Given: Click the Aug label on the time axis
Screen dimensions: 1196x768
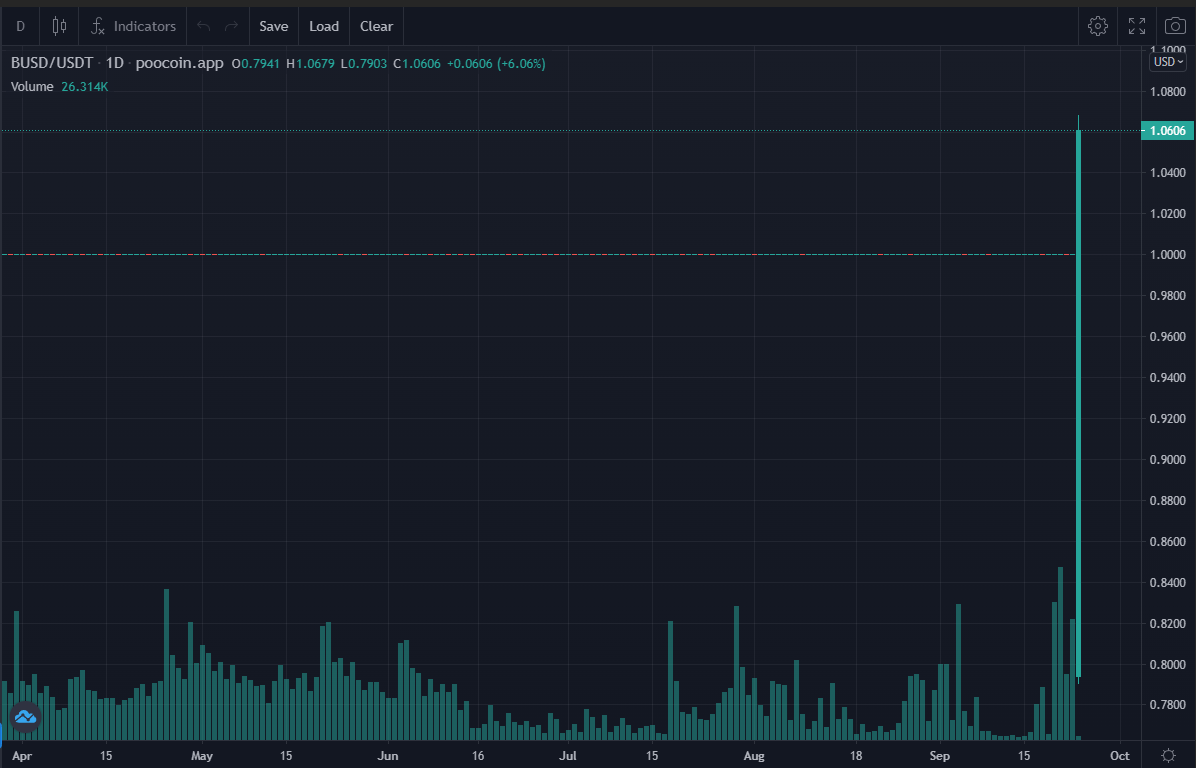Looking at the screenshot, I should tap(754, 756).
